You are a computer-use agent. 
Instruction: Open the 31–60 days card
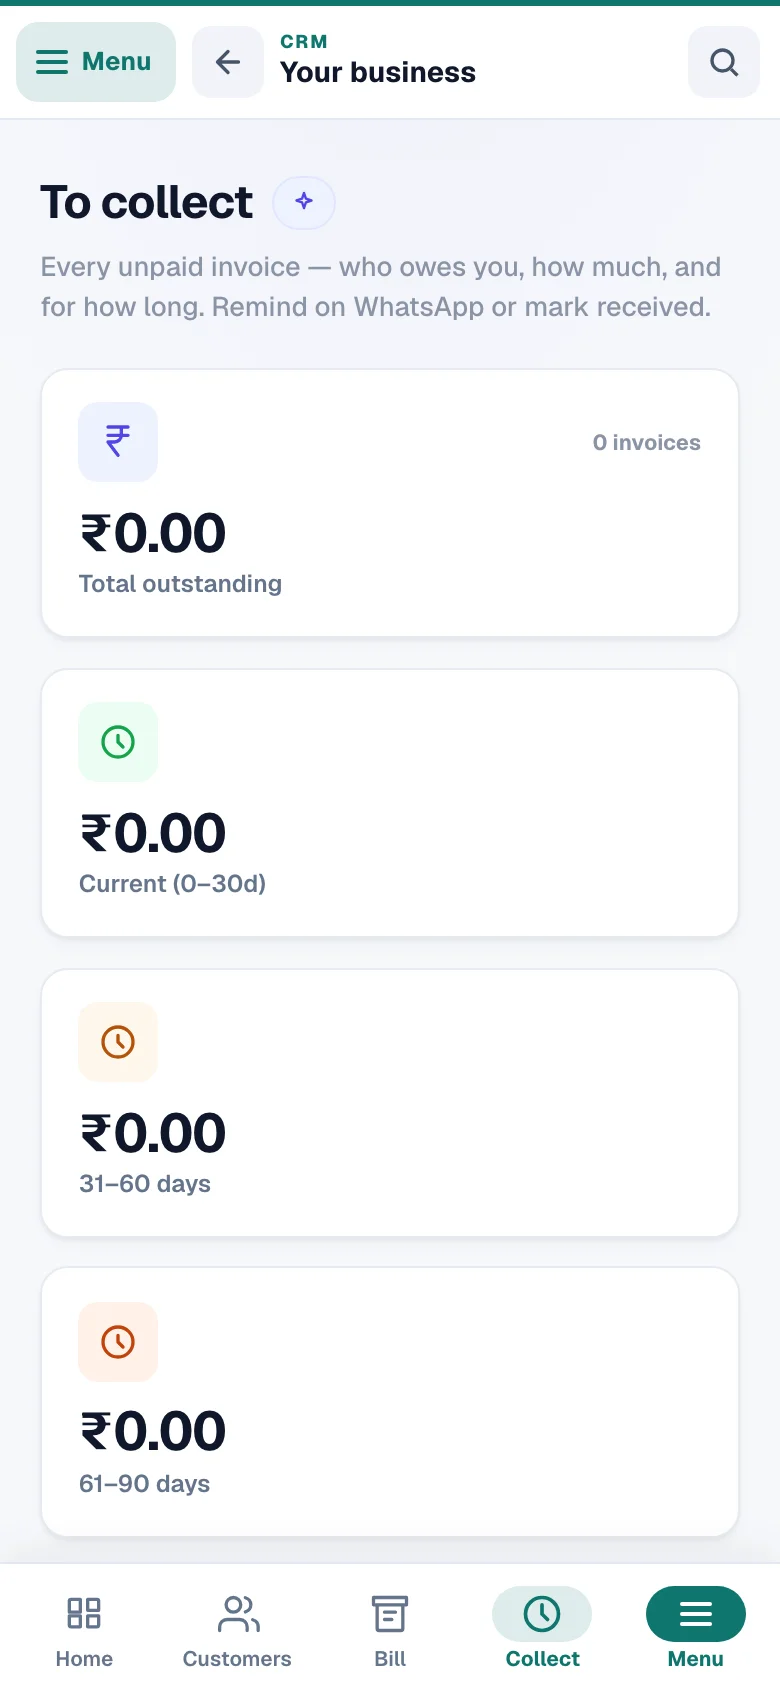tap(390, 1103)
